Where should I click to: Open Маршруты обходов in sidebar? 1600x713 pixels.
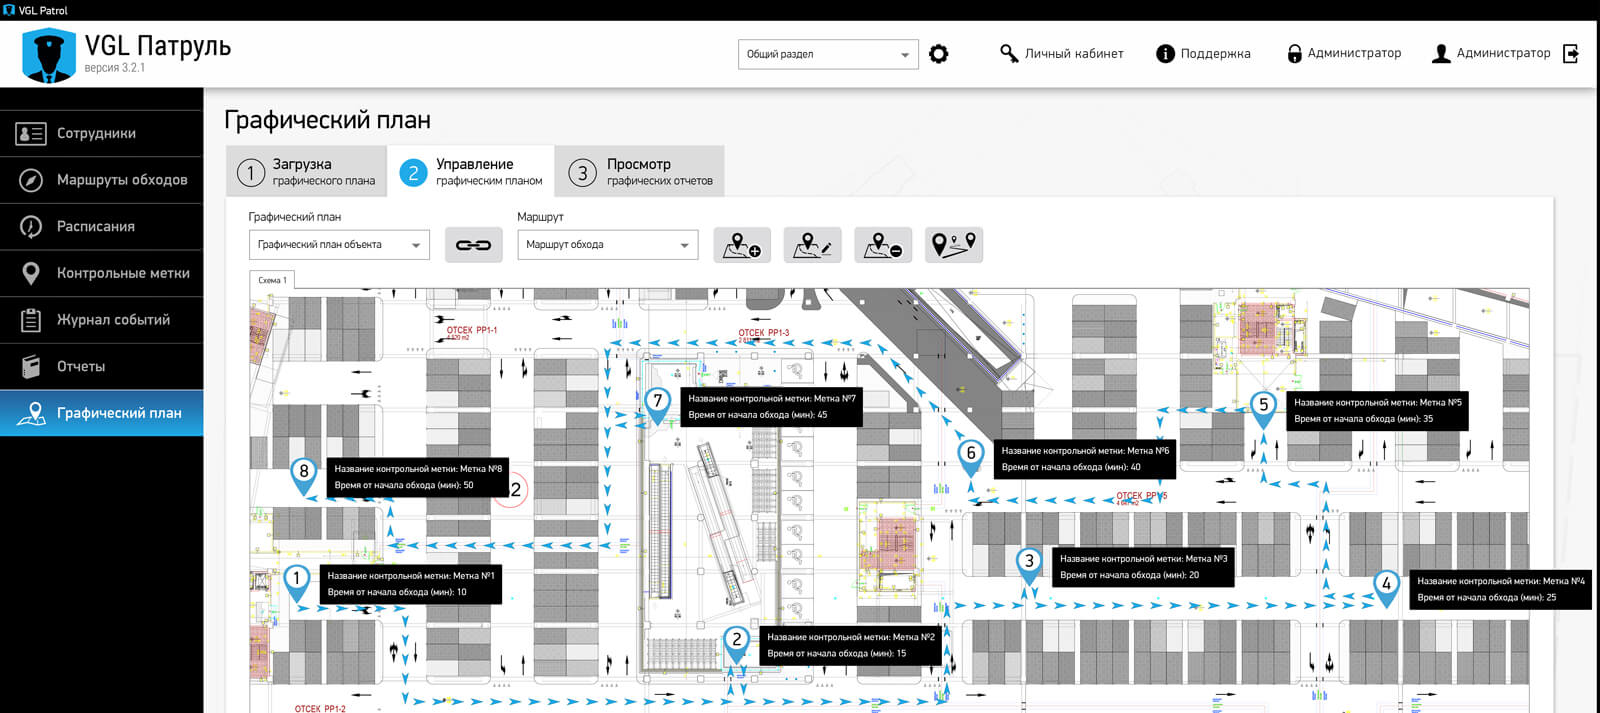click(101, 180)
